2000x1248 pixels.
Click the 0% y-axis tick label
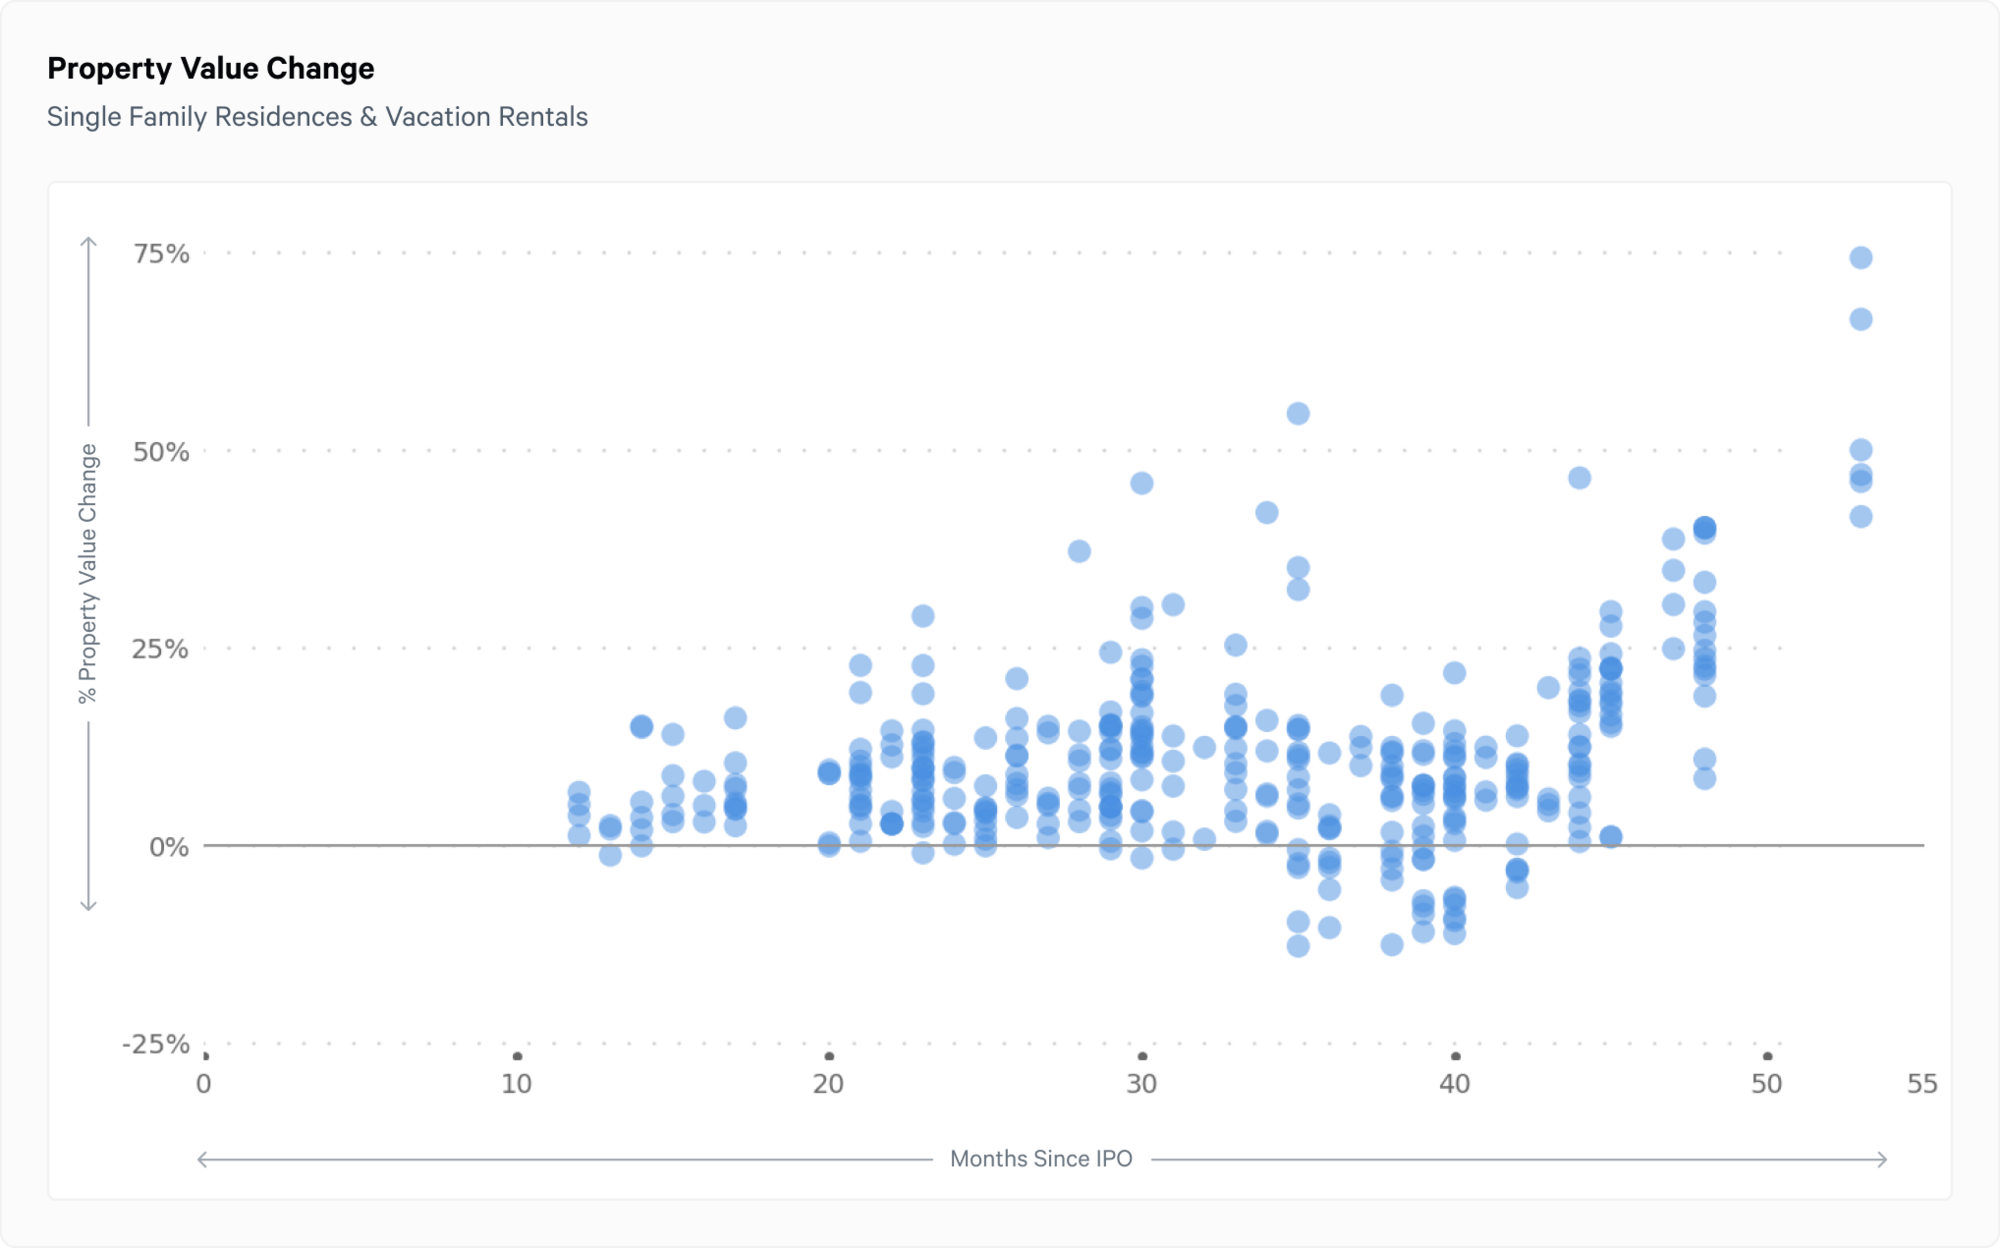coord(168,847)
